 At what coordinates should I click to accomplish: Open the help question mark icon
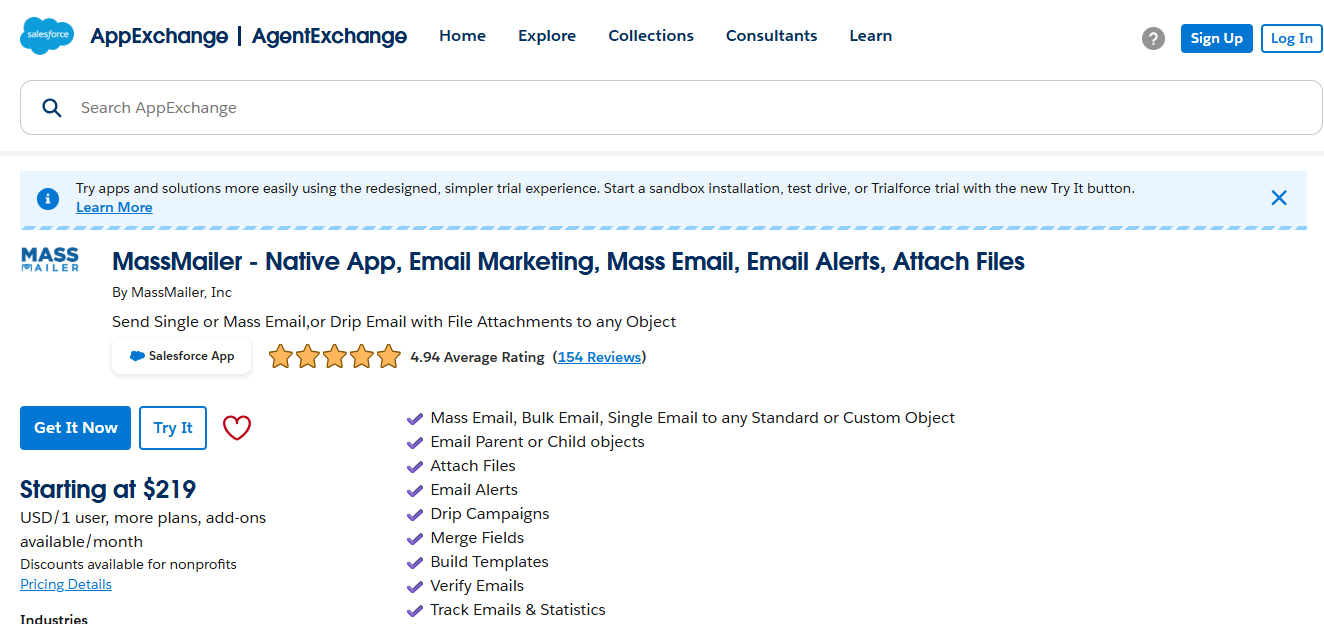click(x=1153, y=38)
